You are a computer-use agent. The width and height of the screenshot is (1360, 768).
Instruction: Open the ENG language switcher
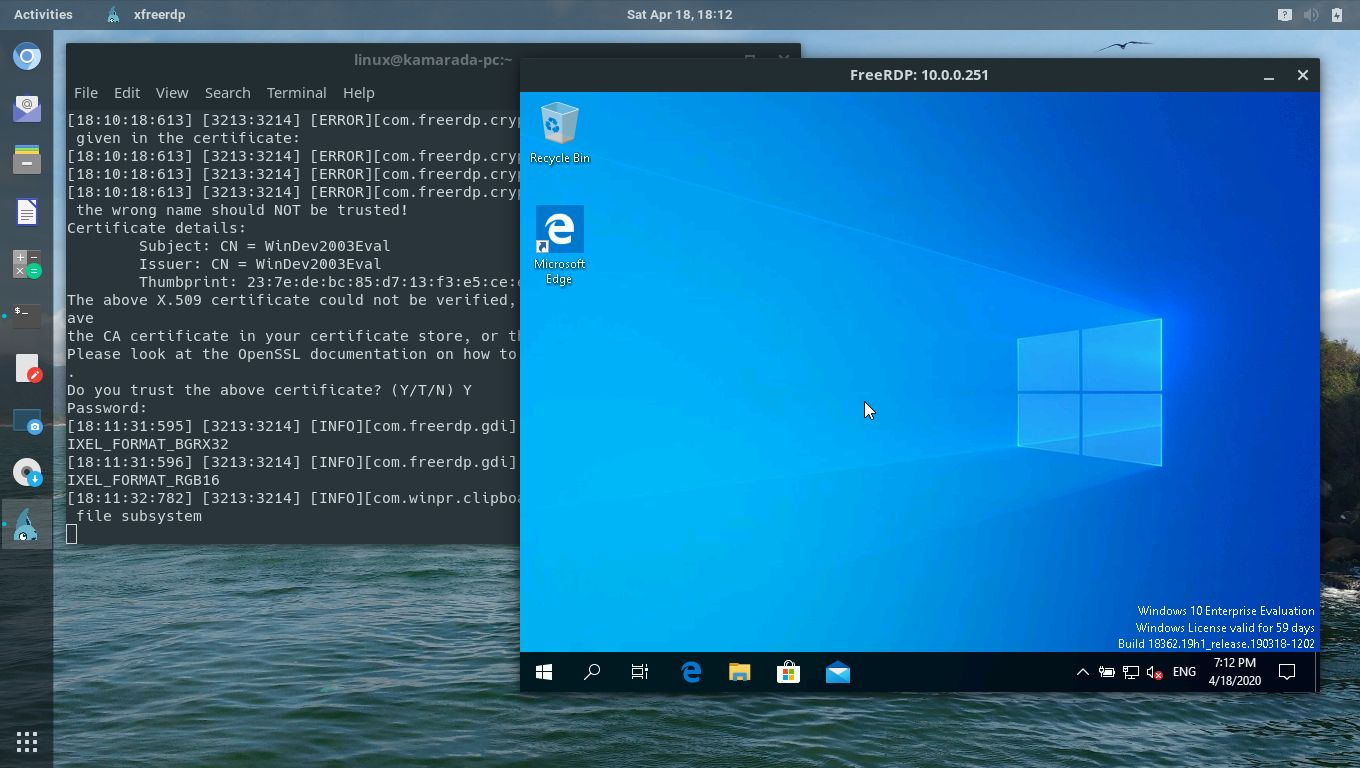[1184, 671]
